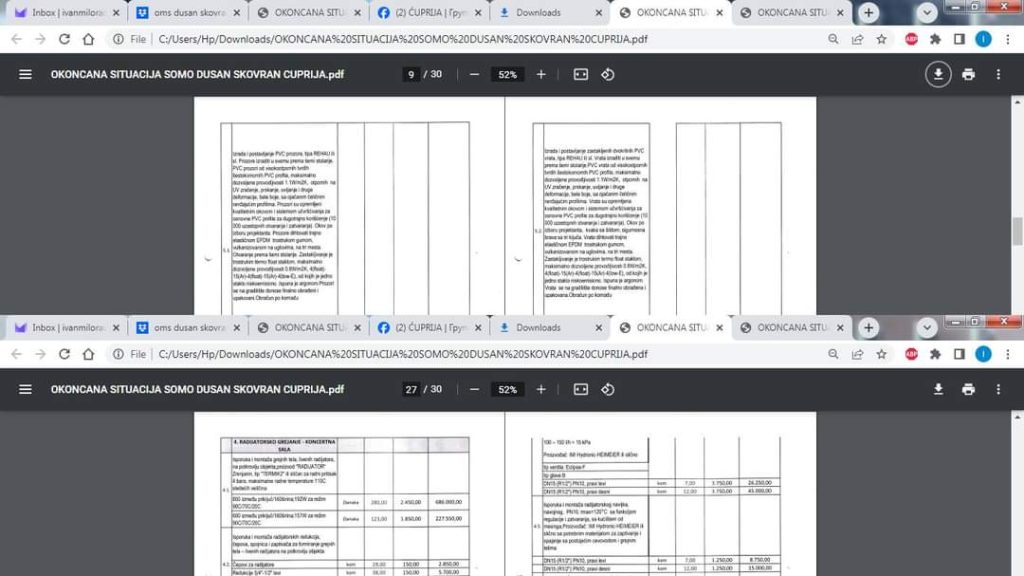Image resolution: width=1024 pixels, height=576 pixels.
Task: Download the PDF in the upper window
Action: [938, 75]
